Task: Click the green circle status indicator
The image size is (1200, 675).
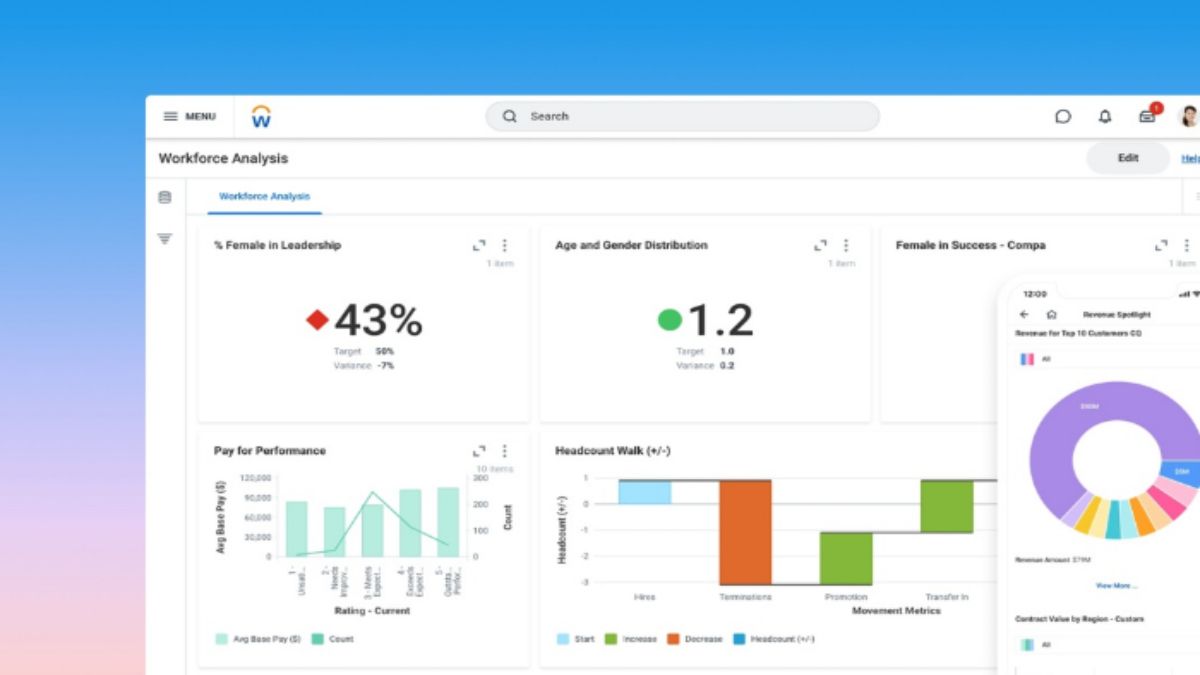Action: (669, 320)
